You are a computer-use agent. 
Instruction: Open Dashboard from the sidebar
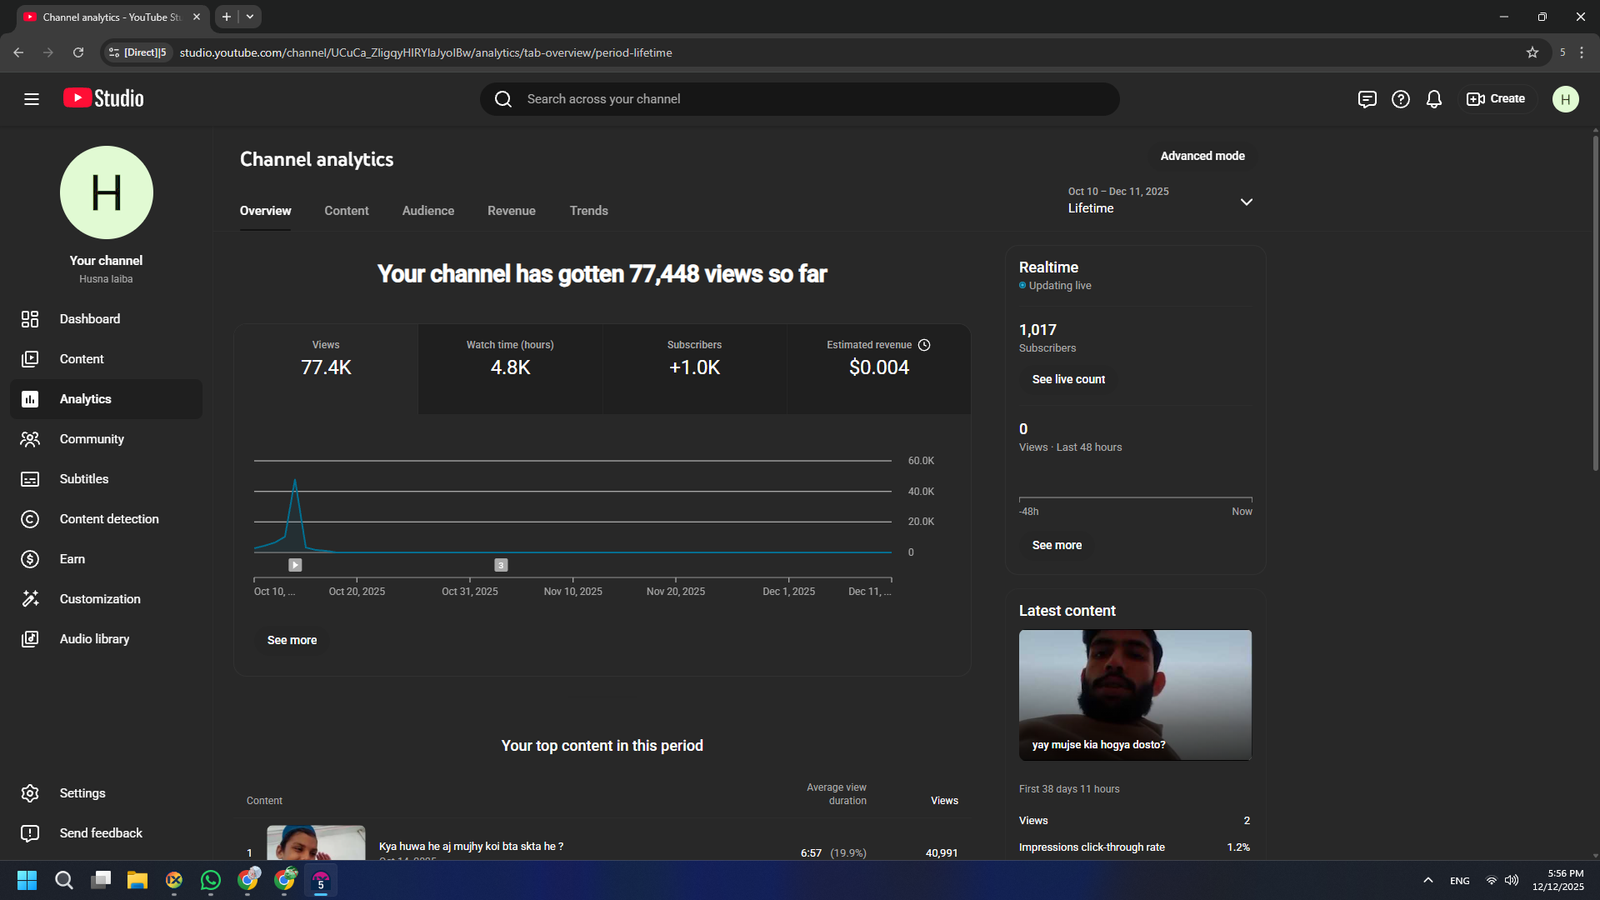89,319
